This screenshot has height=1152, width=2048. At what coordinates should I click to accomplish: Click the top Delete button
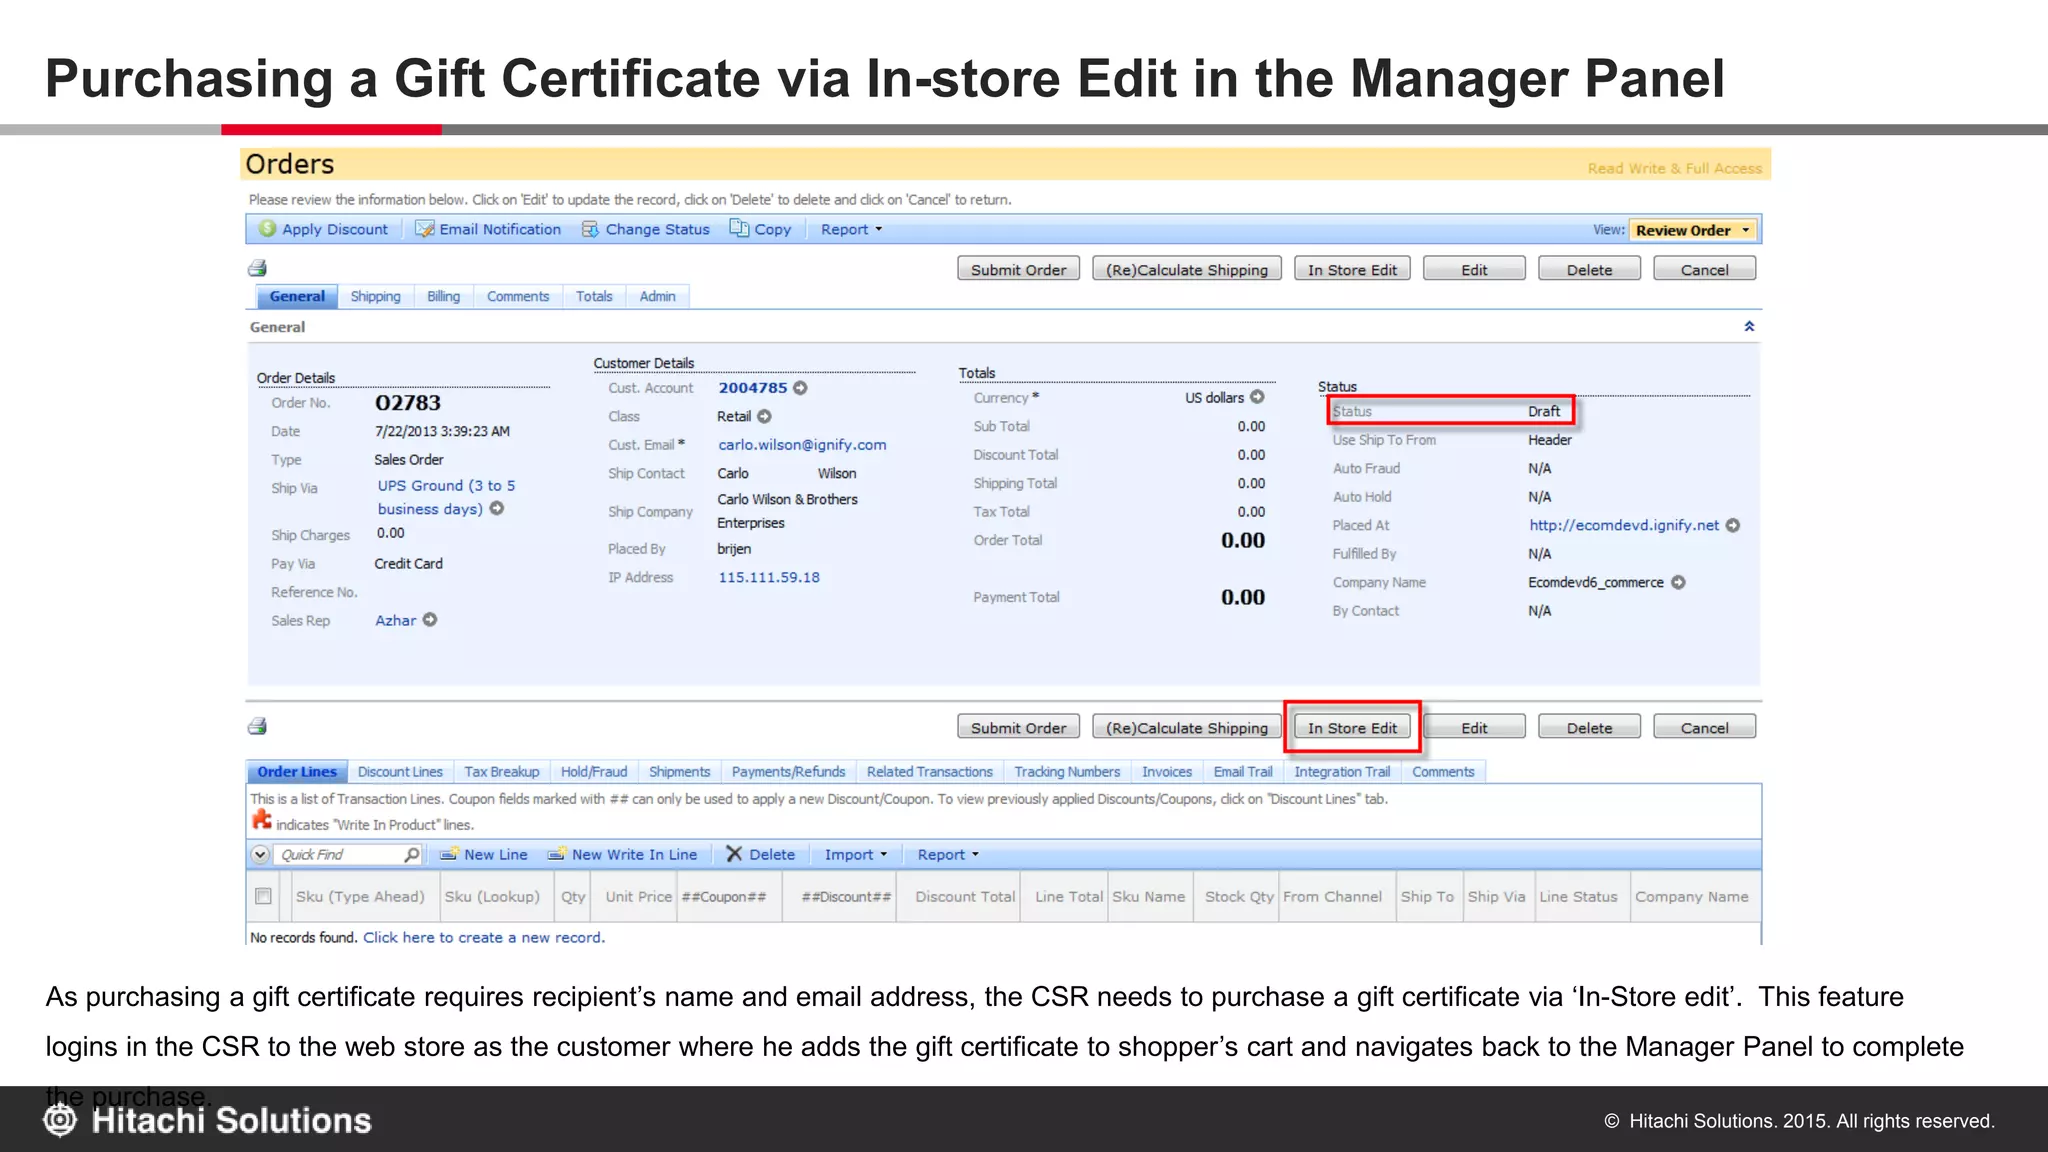point(1589,269)
